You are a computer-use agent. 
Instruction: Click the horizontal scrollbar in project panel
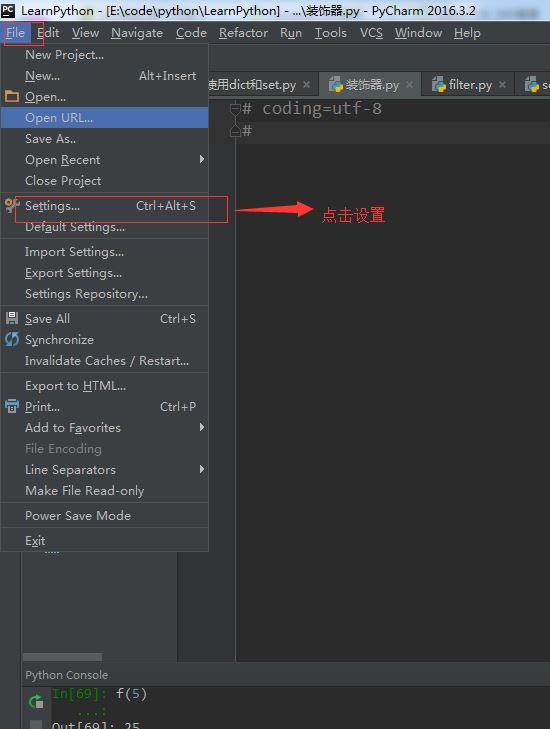(62, 657)
